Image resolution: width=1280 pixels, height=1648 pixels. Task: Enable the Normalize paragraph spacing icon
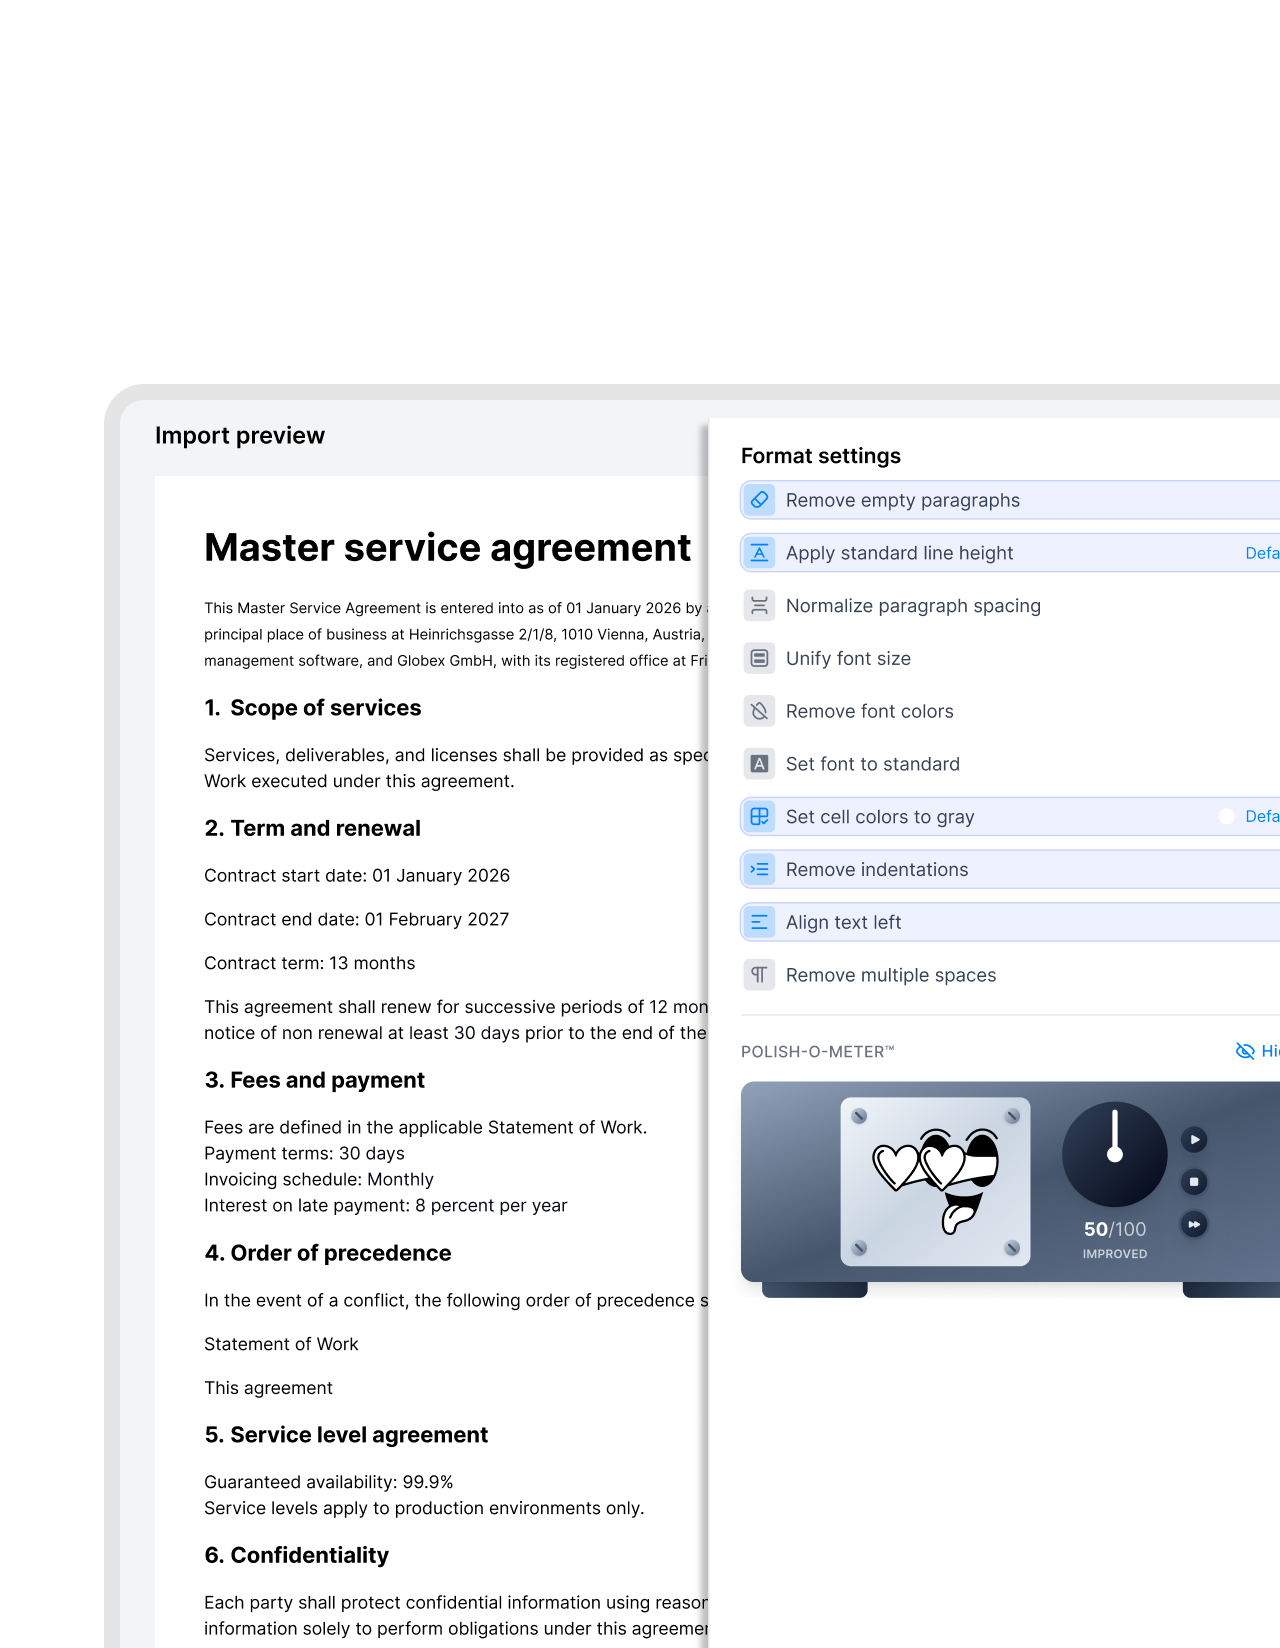[x=760, y=606]
